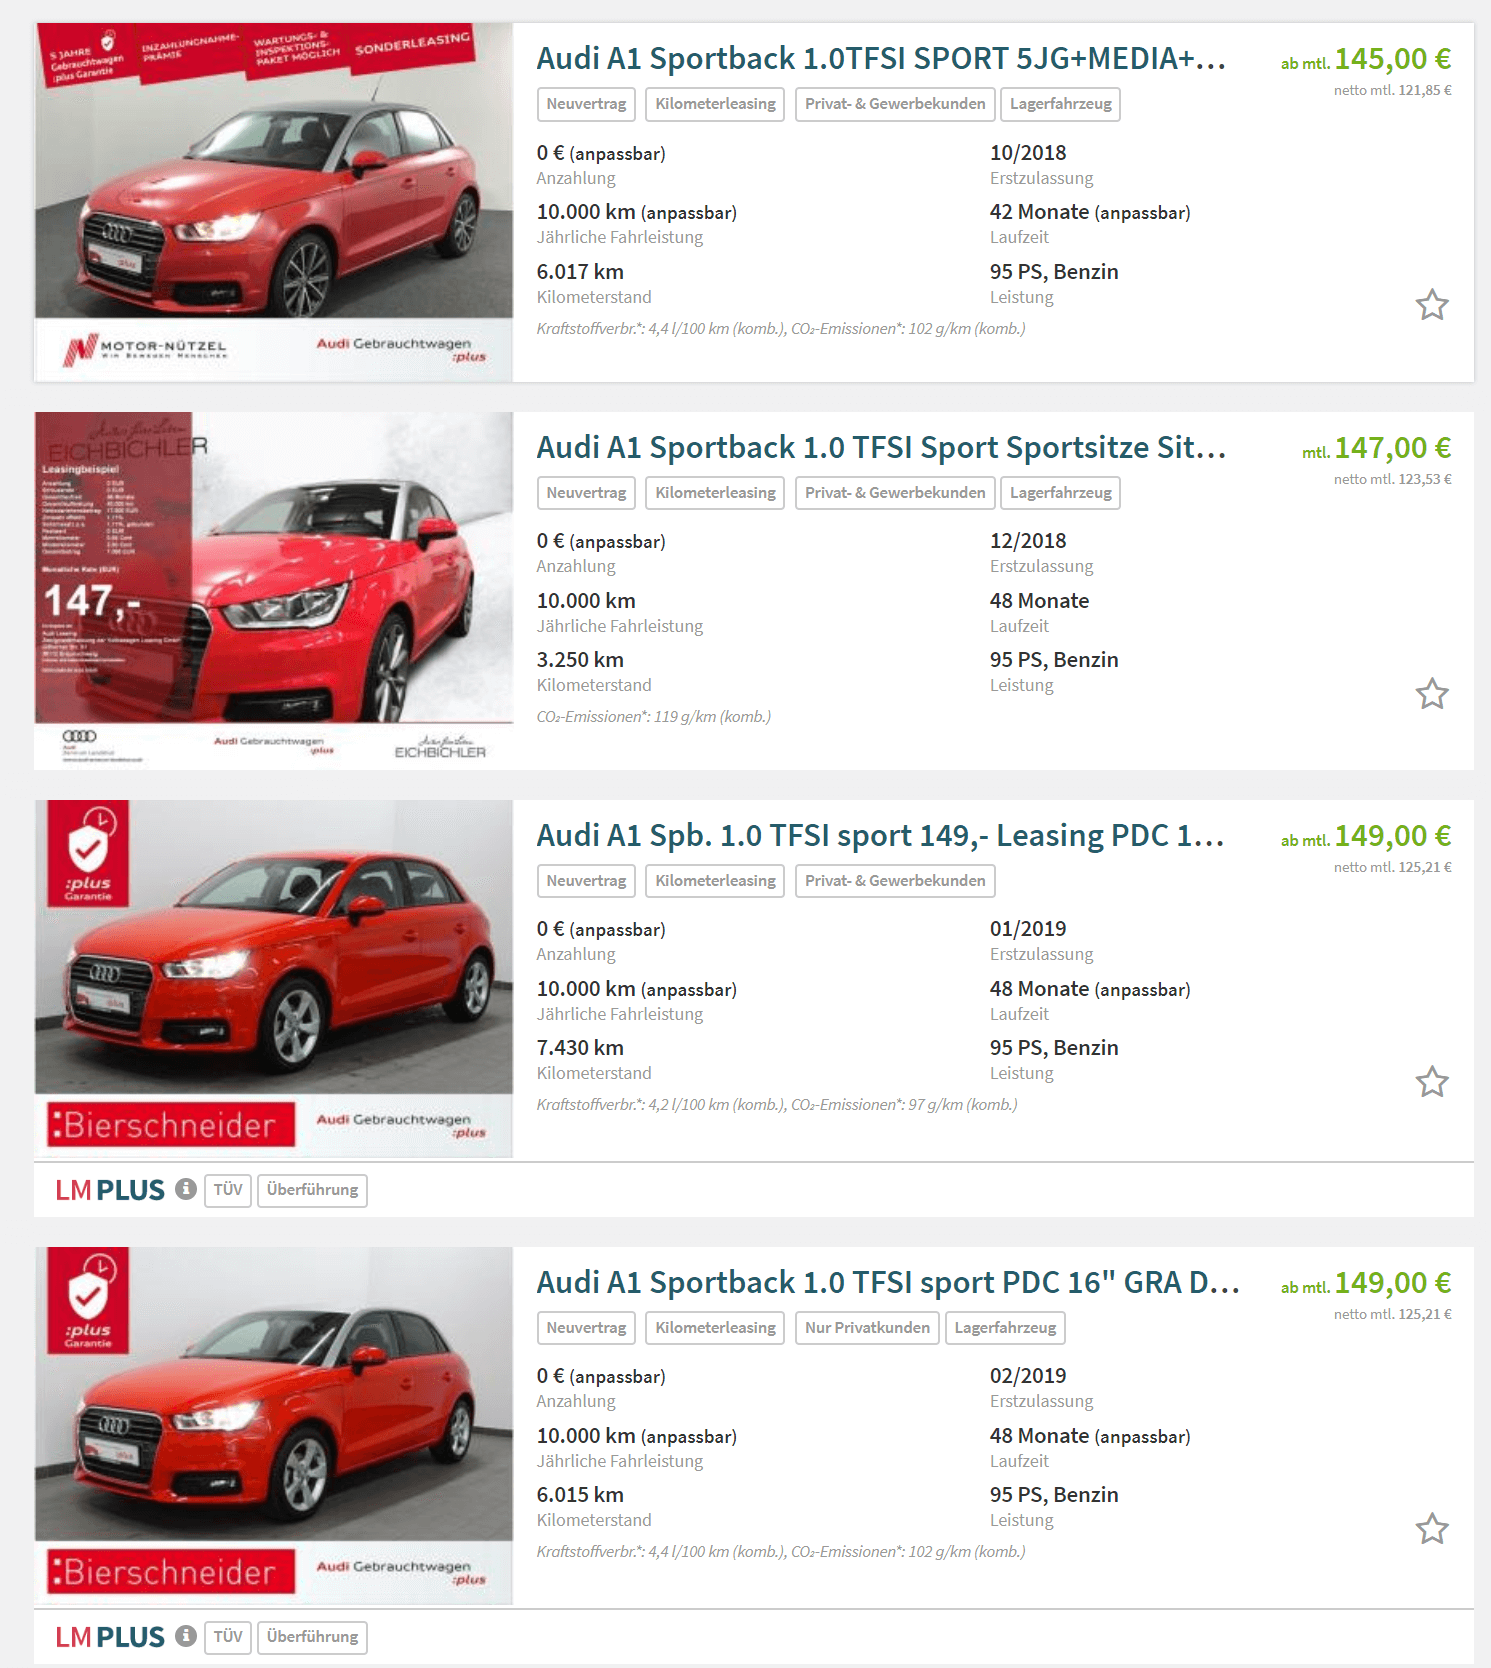Click netto mtl. 121,85 € text
Screen dimensions: 1491x1668
[x=1392, y=90]
